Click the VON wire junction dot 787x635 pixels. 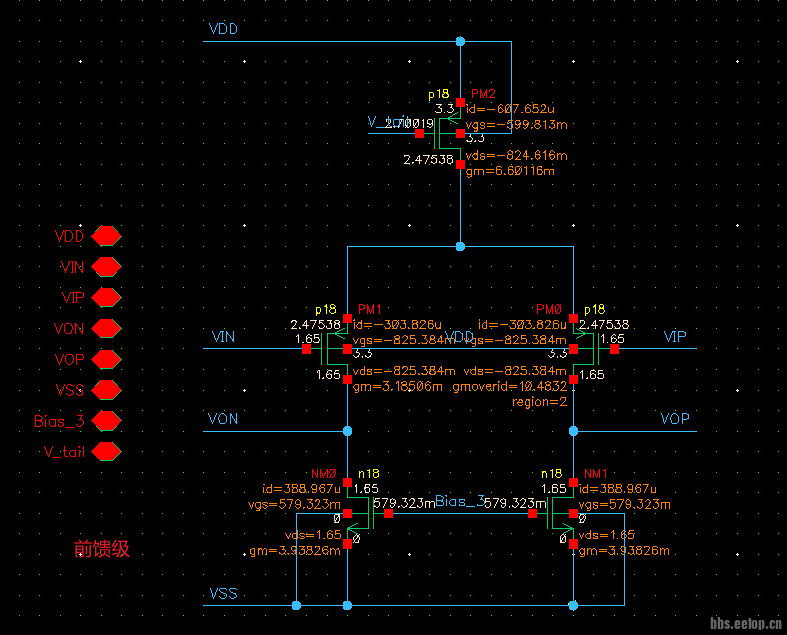tap(347, 431)
